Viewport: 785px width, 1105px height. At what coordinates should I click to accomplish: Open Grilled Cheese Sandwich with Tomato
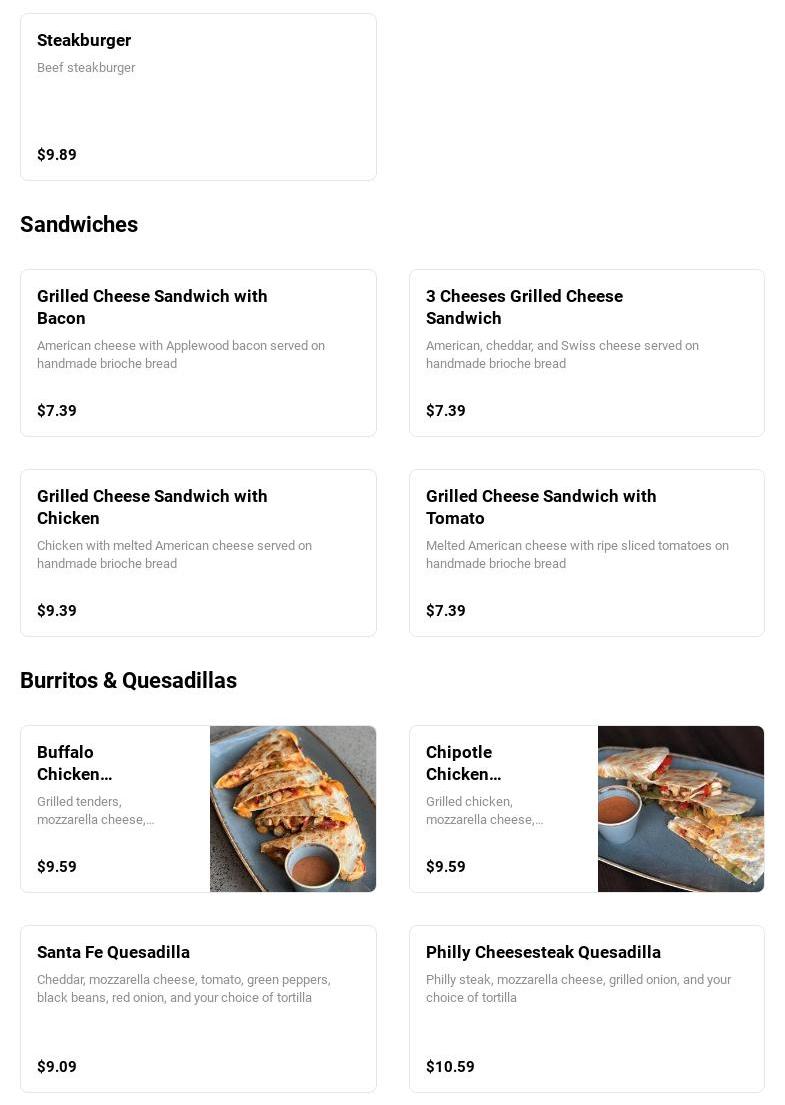point(541,507)
